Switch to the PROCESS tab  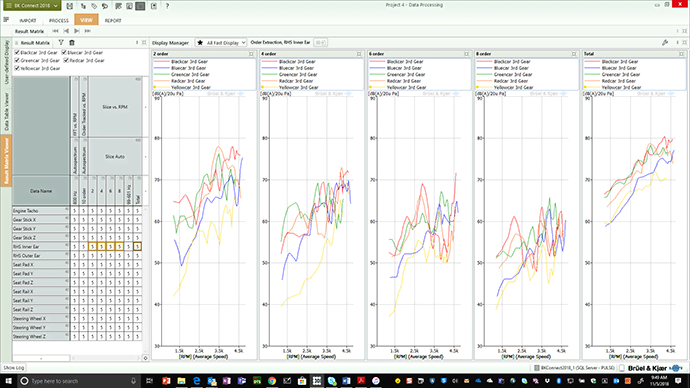(59, 20)
